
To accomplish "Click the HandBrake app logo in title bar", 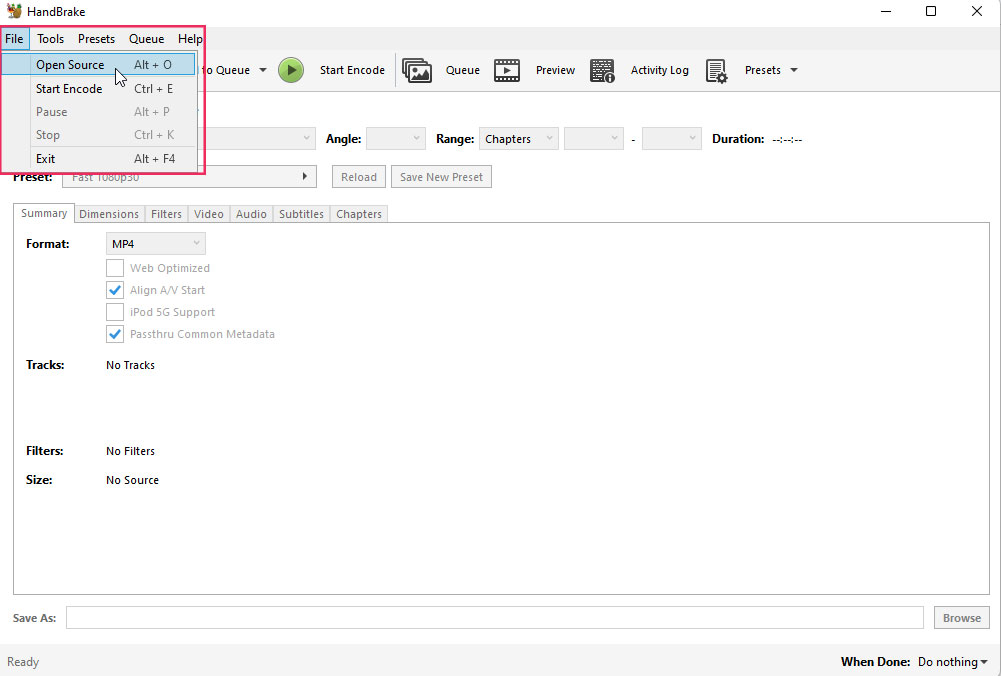I will point(14,11).
